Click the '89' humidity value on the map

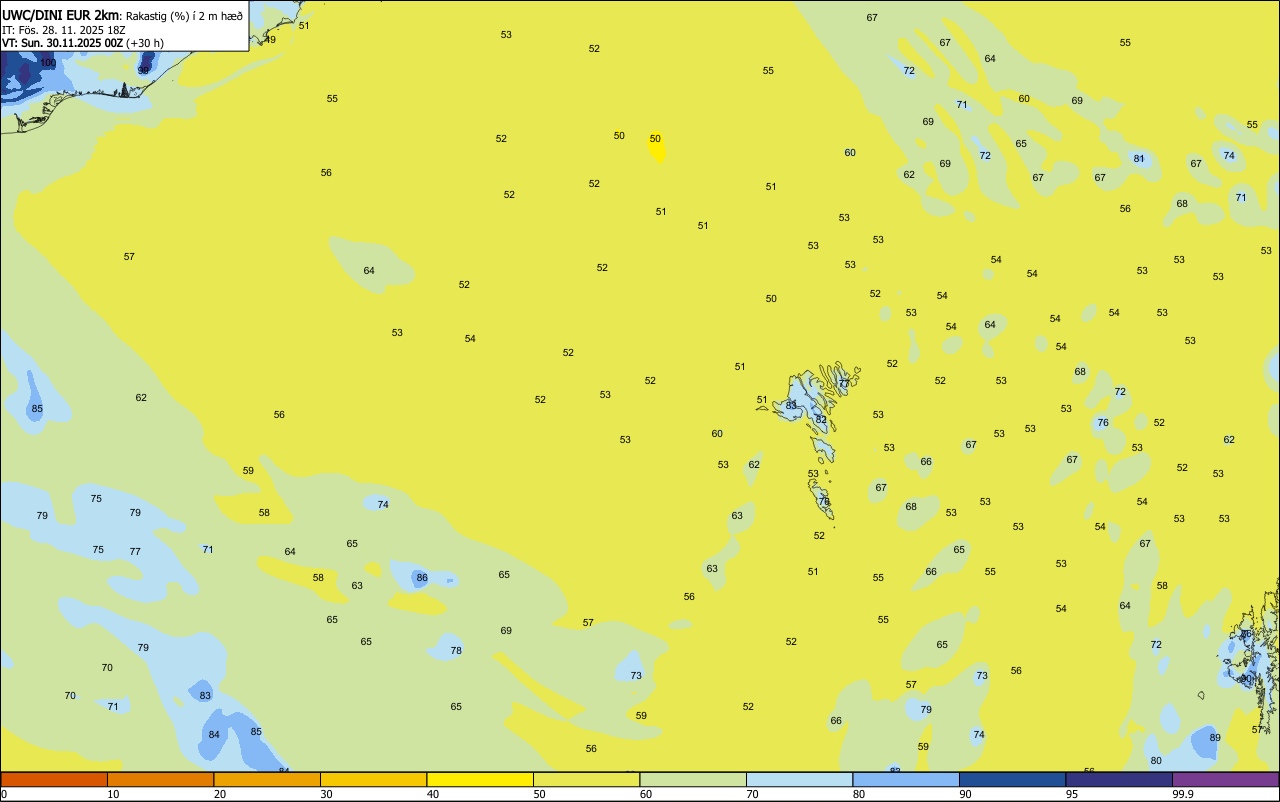1215,738
